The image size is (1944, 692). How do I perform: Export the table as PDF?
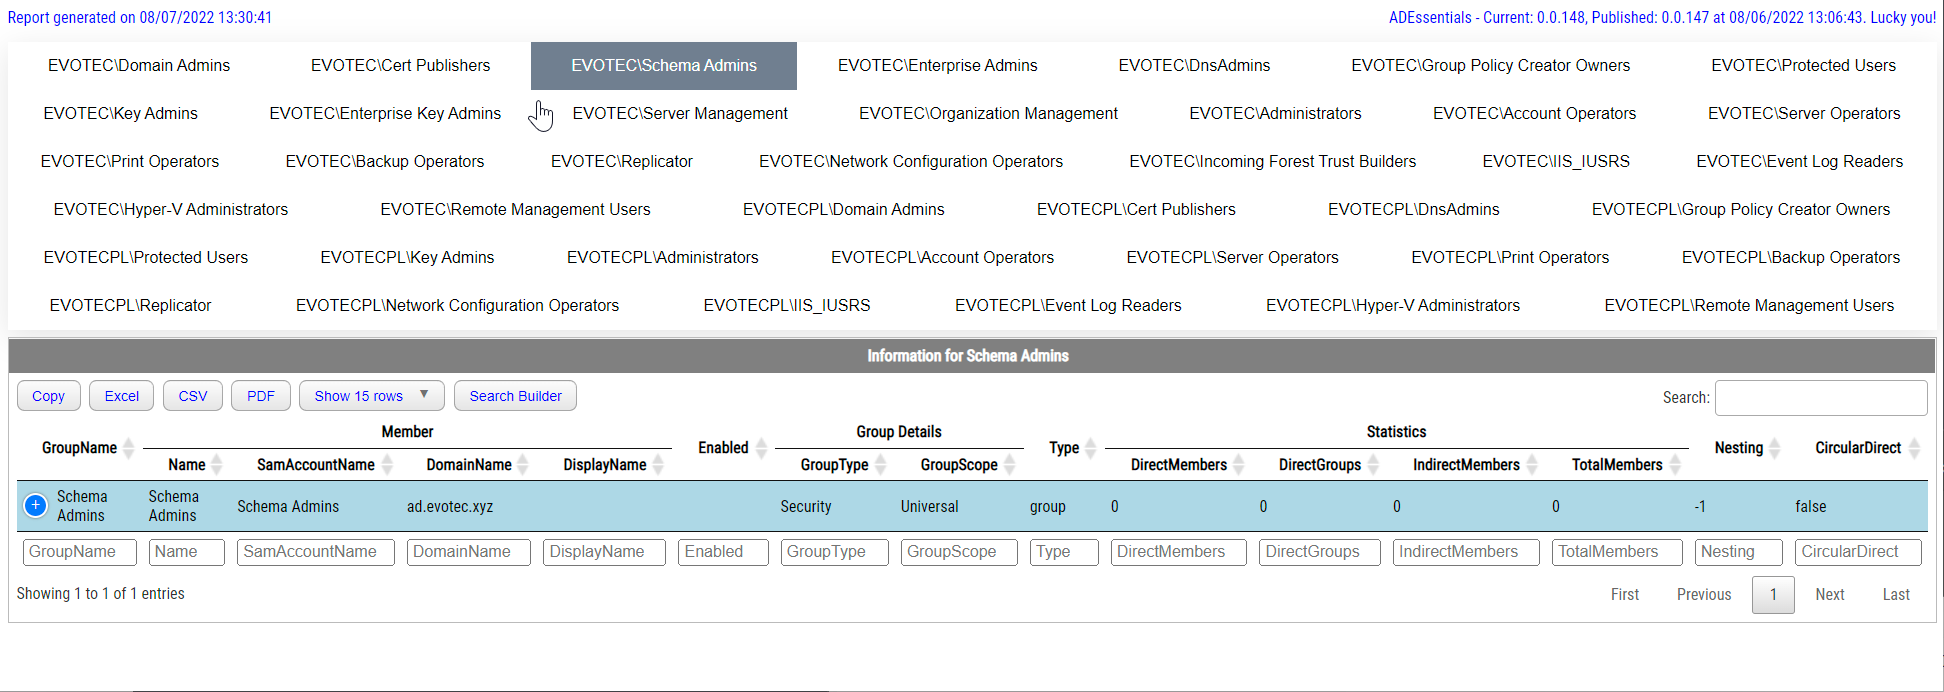click(261, 396)
